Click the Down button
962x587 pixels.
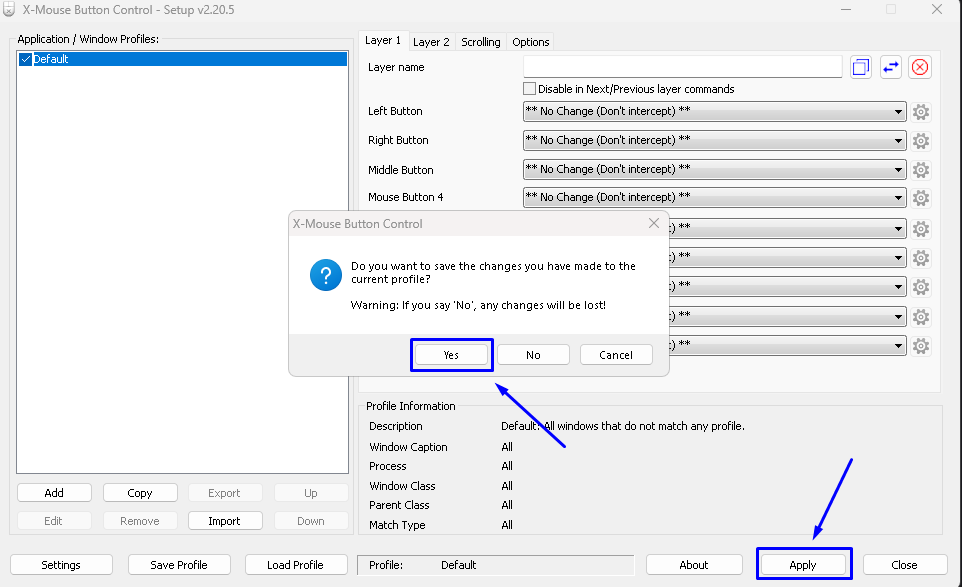[x=311, y=521]
